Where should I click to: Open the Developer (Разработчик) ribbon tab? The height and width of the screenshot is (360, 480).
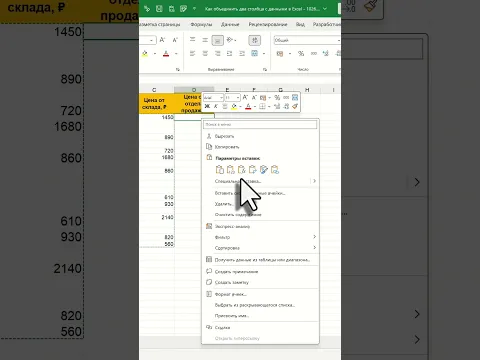pos(327,24)
